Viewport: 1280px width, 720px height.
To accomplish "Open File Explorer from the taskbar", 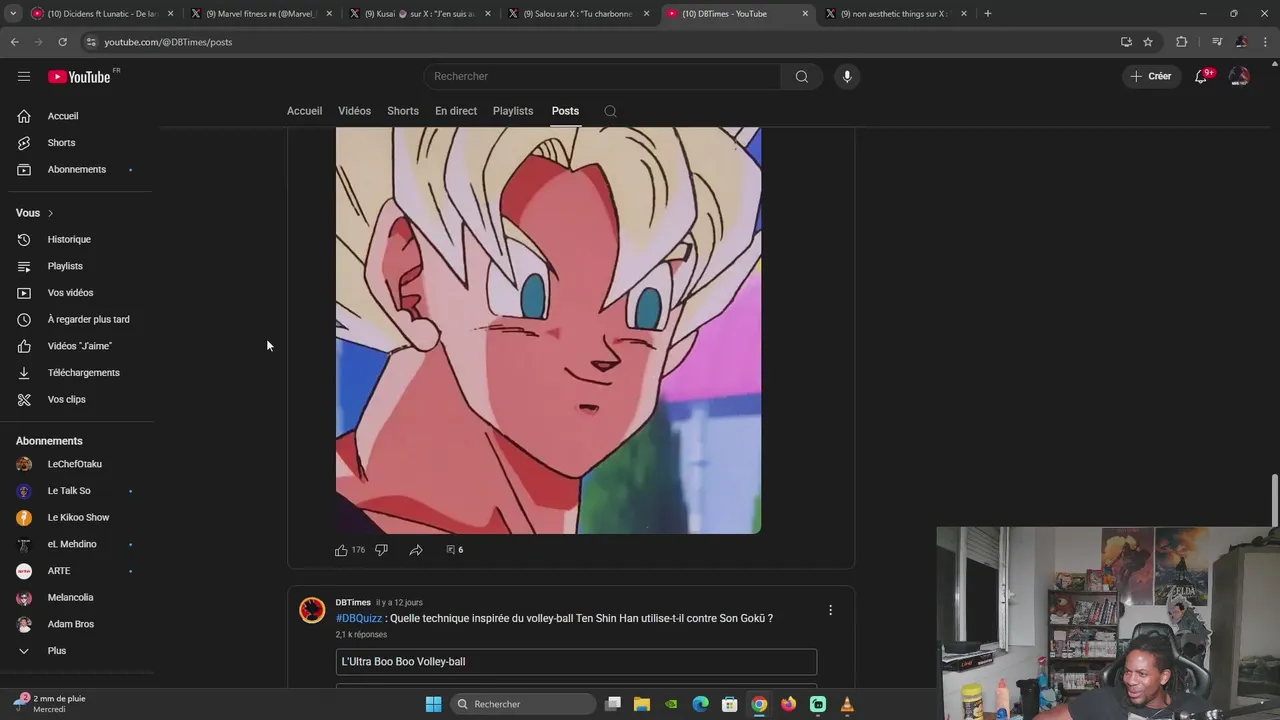I will pos(642,704).
